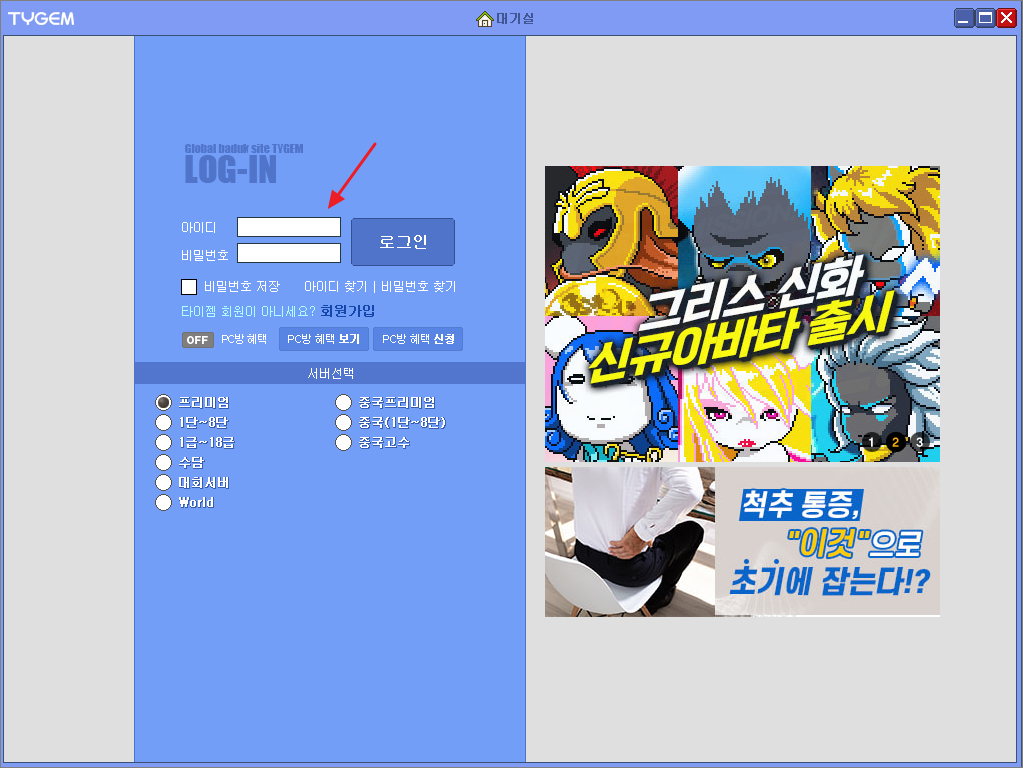Open the 아이디 찾기 link
Viewport: 1023px width, 768px height.
pyautogui.click(x=335, y=286)
